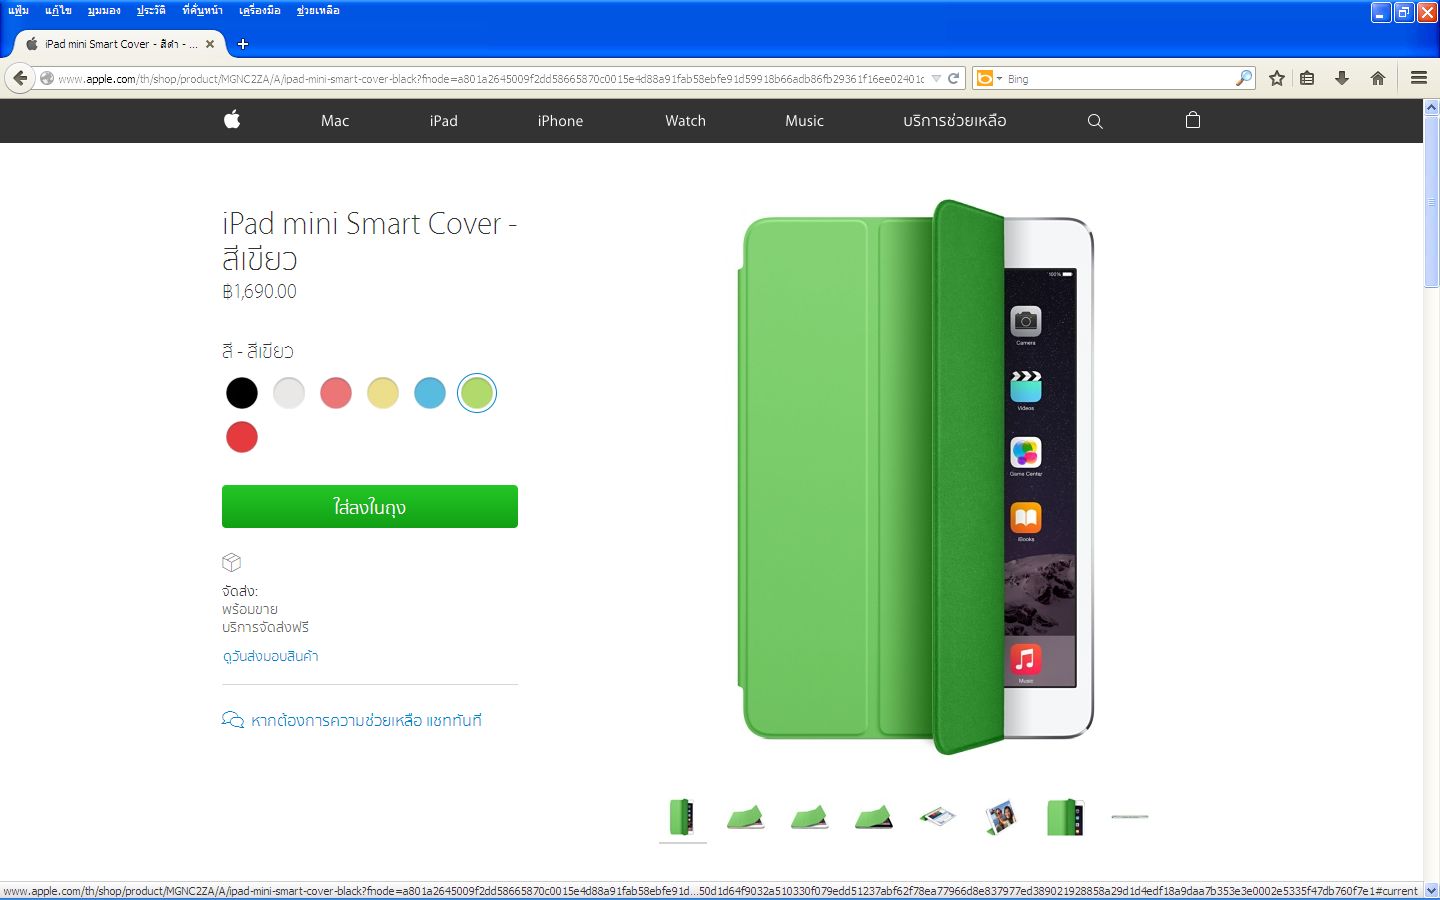Open the Watch navigation item

(685, 121)
